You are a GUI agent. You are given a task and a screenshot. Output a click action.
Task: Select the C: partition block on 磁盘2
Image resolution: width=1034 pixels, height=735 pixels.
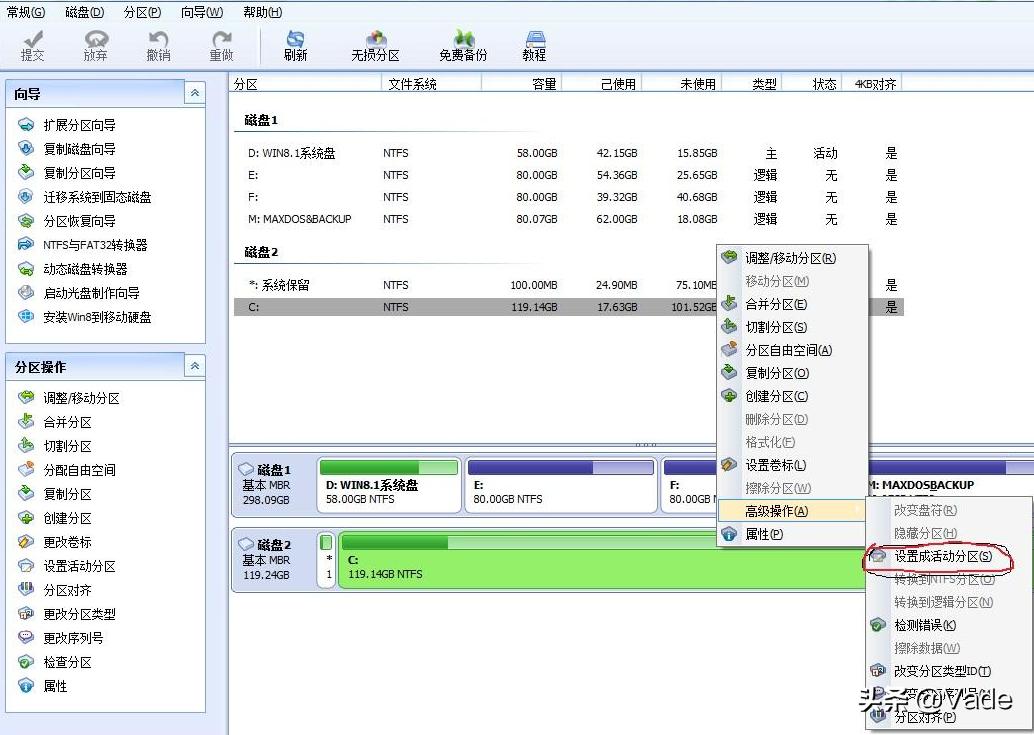click(450, 567)
